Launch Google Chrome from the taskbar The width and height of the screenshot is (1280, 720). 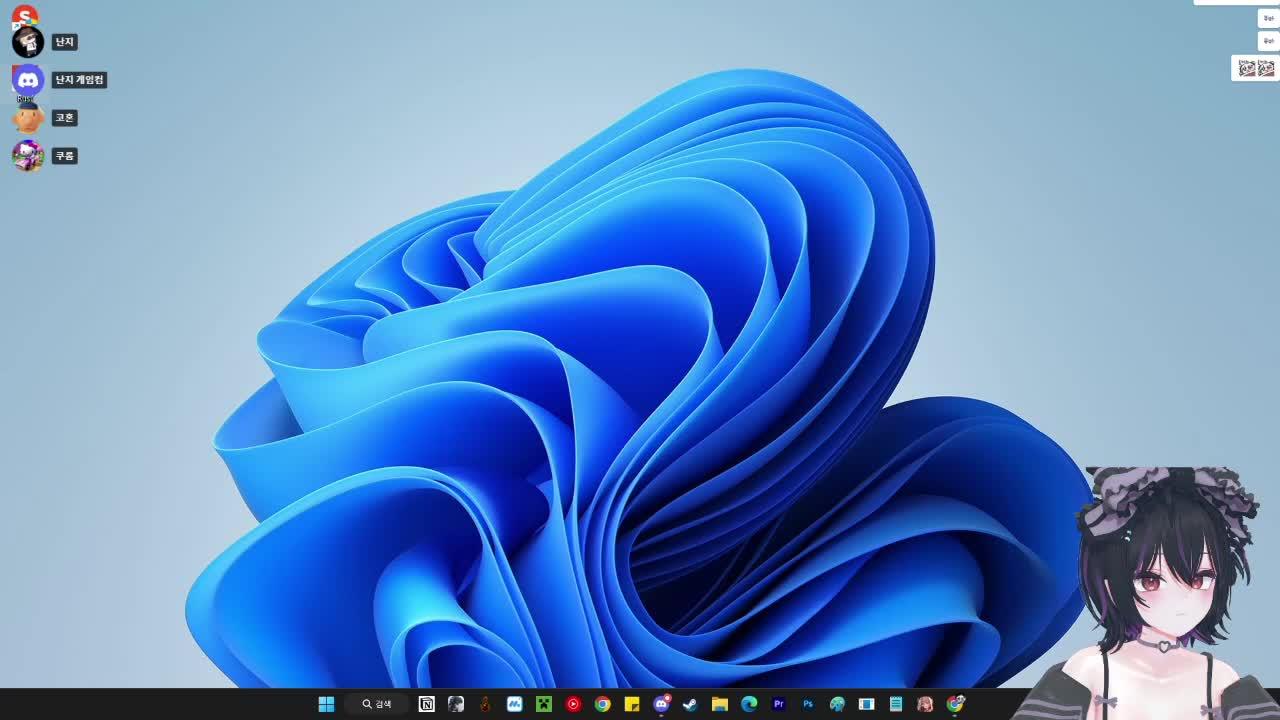pos(602,704)
